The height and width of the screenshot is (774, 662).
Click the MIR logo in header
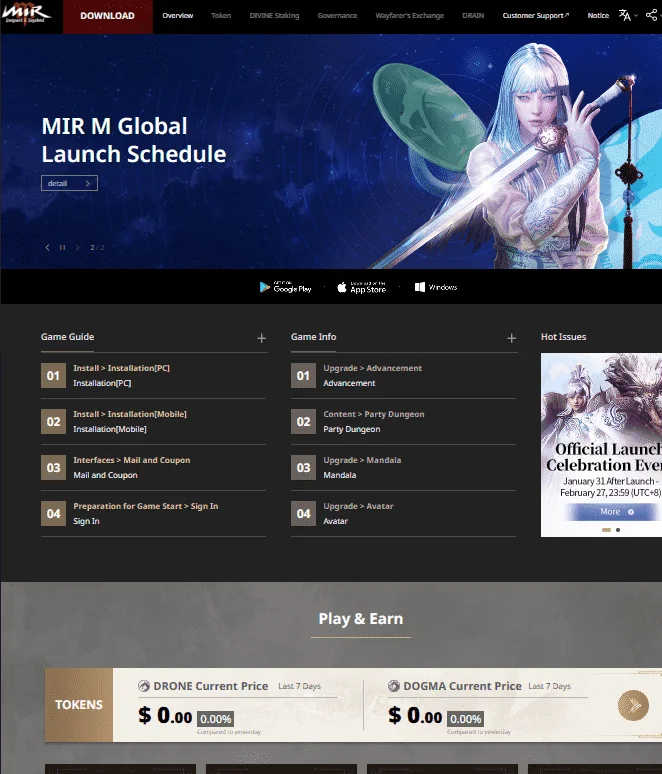coord(26,13)
